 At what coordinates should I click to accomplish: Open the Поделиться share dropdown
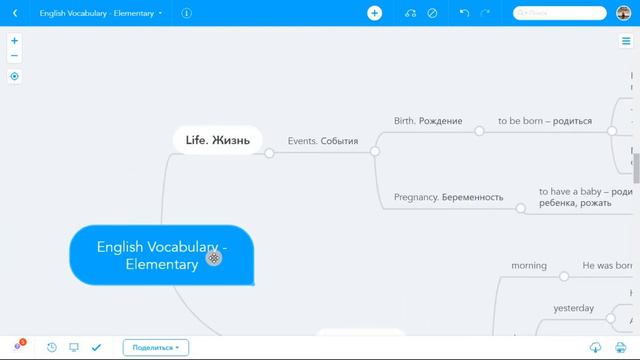(x=156, y=347)
